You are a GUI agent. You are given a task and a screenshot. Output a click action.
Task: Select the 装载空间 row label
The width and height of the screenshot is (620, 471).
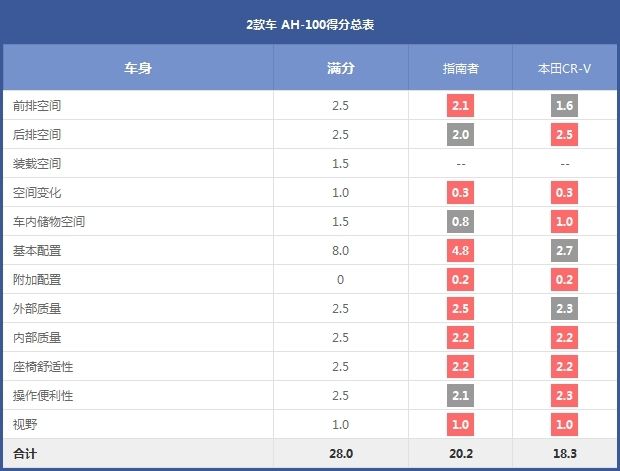pyautogui.click(x=37, y=163)
